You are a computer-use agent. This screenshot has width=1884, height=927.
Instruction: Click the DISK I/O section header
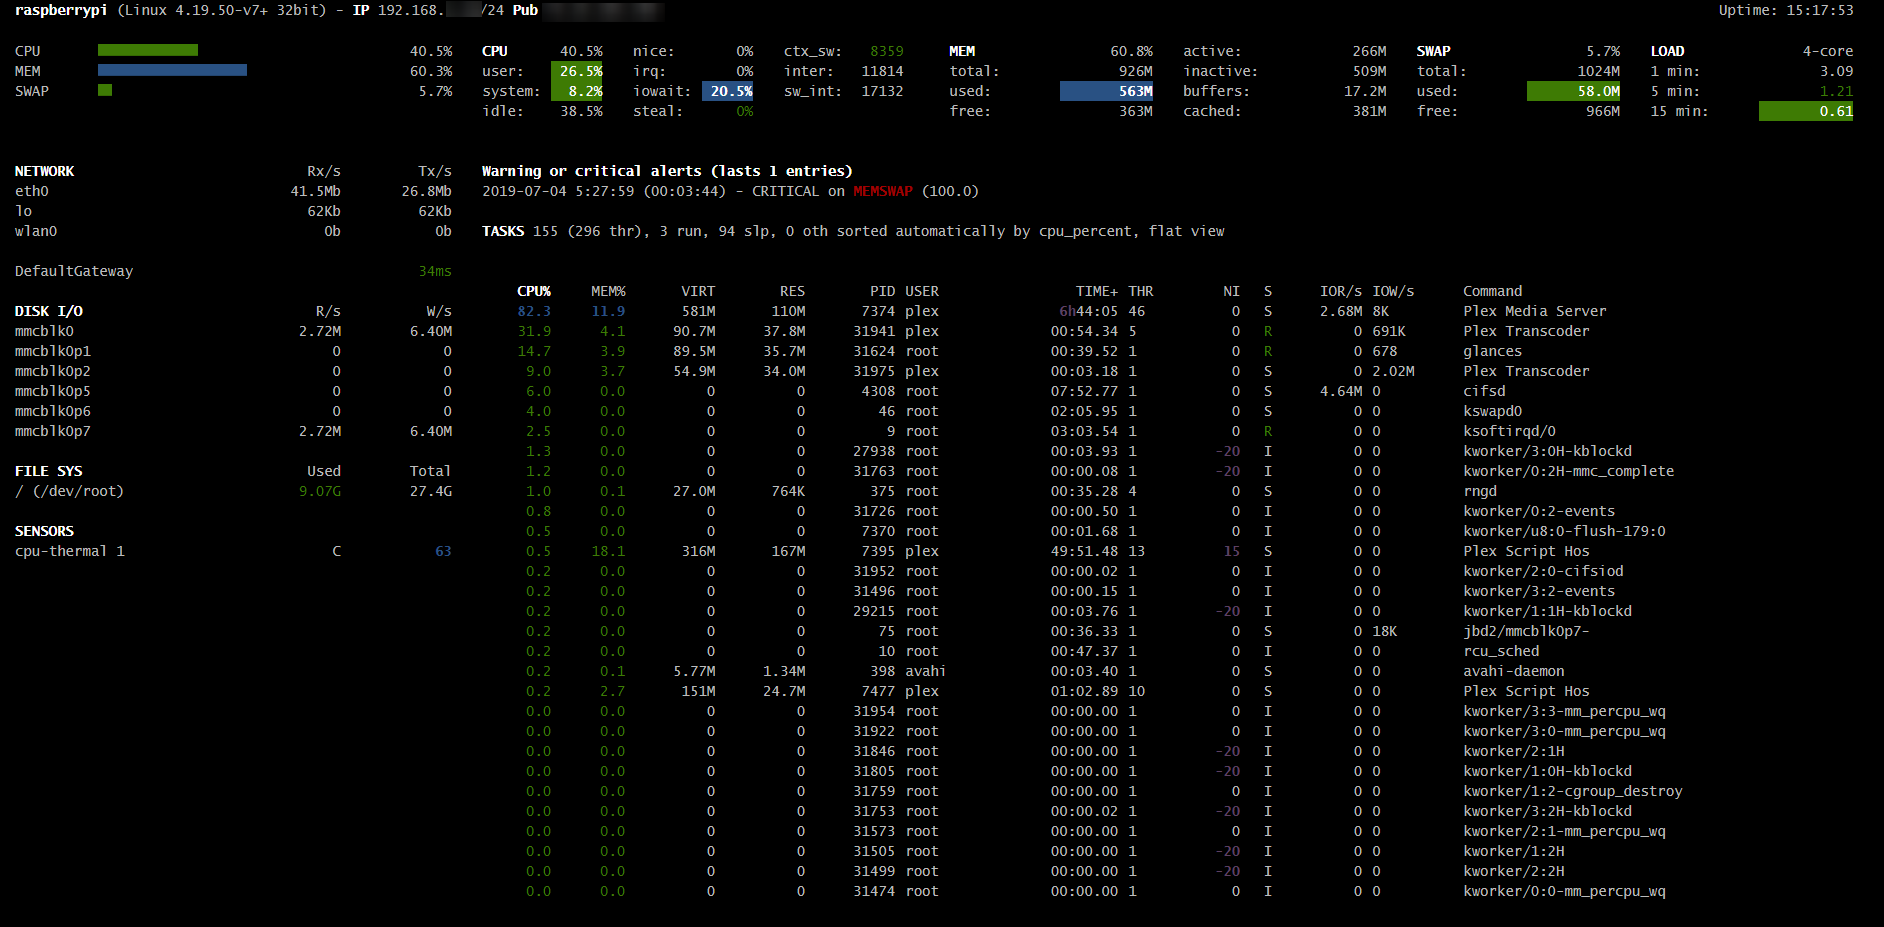coord(48,311)
